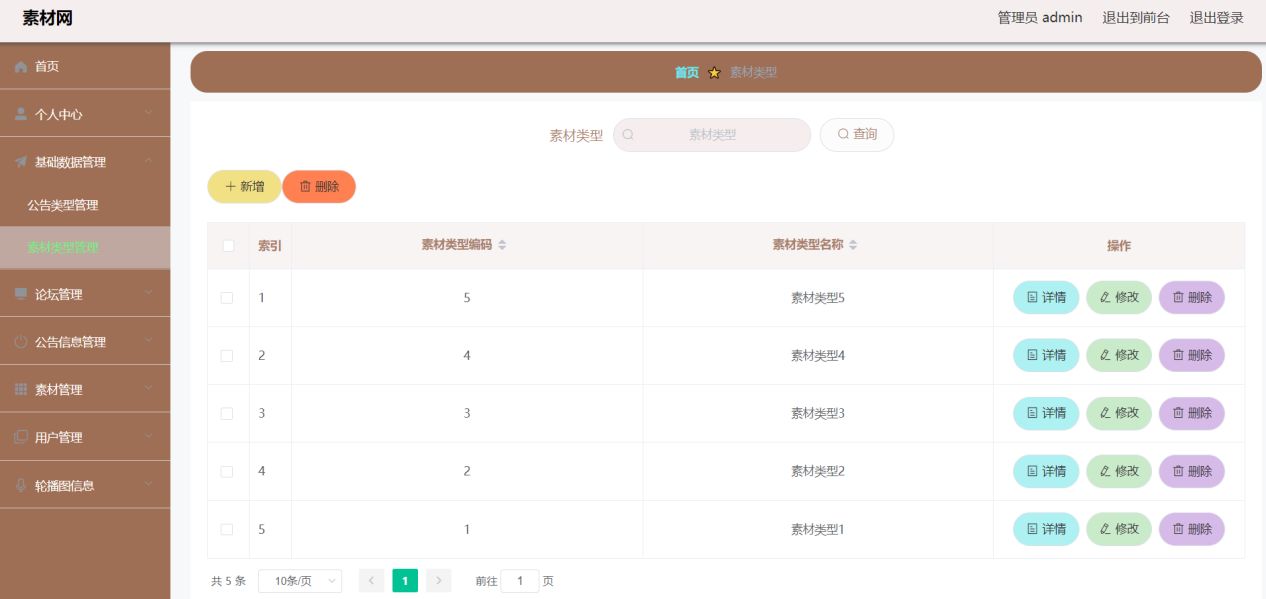This screenshot has height=599, width=1266.
Task: Click 修改 for the 素材类型5 row
Action: tap(1119, 298)
